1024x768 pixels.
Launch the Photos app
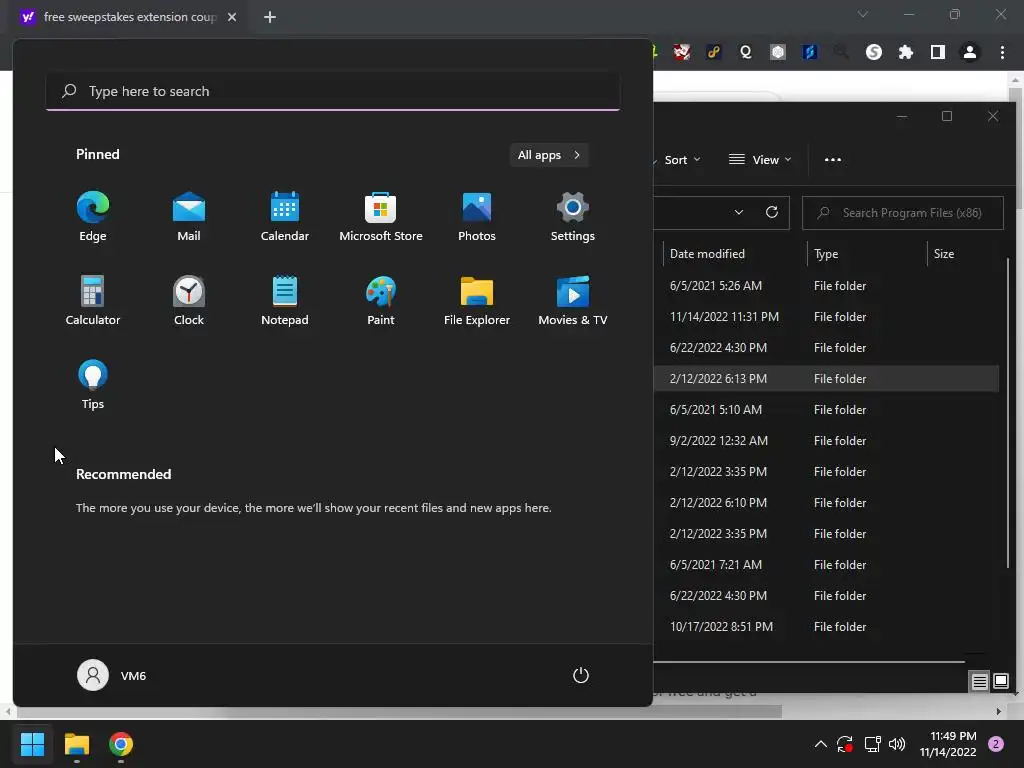pyautogui.click(x=477, y=217)
